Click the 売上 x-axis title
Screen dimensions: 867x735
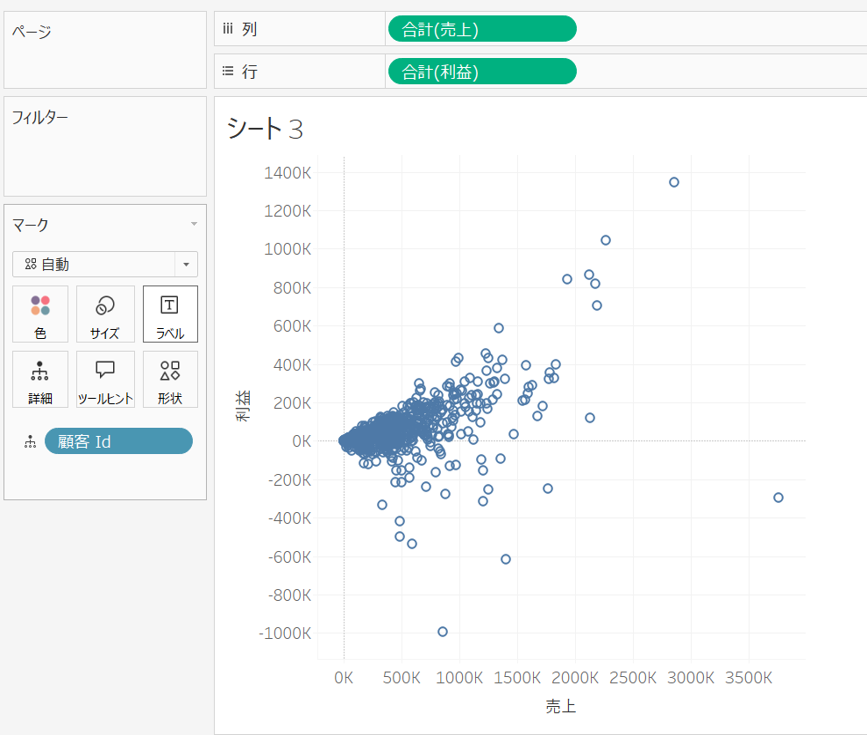click(x=561, y=707)
